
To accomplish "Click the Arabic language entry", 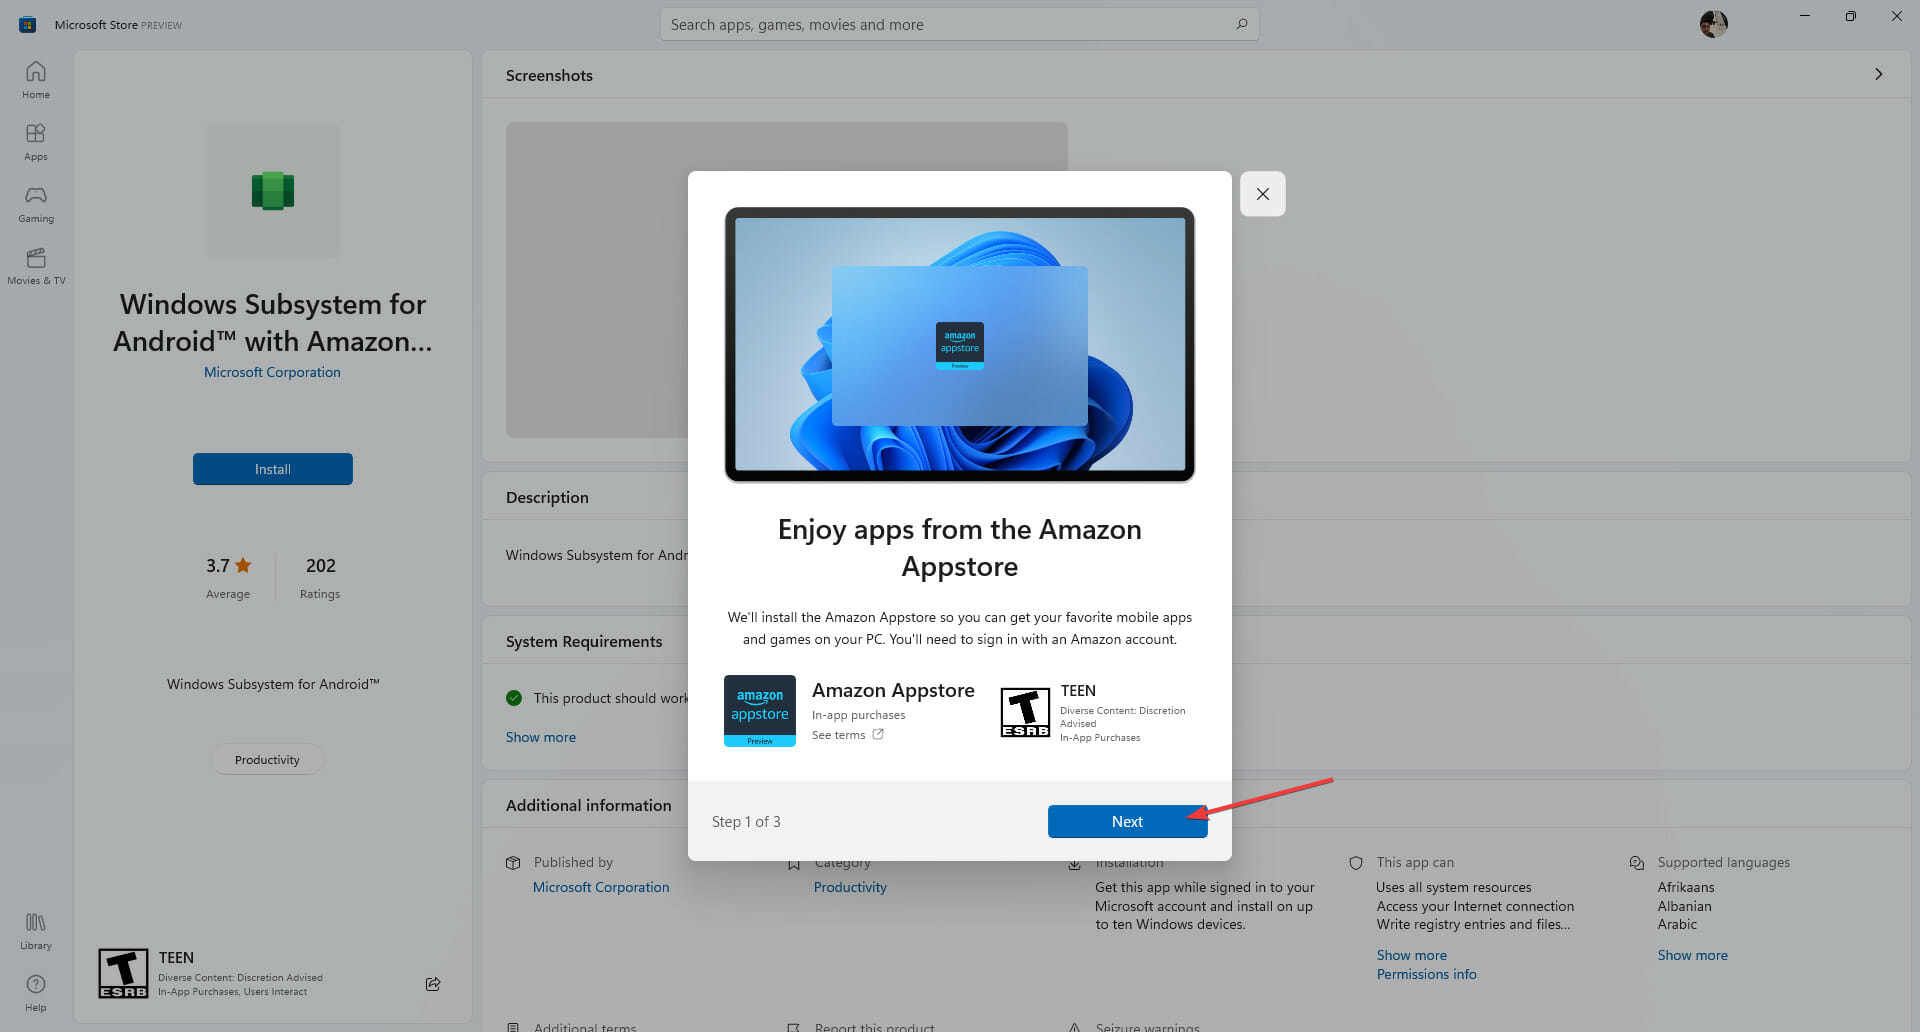I will (x=1677, y=924).
